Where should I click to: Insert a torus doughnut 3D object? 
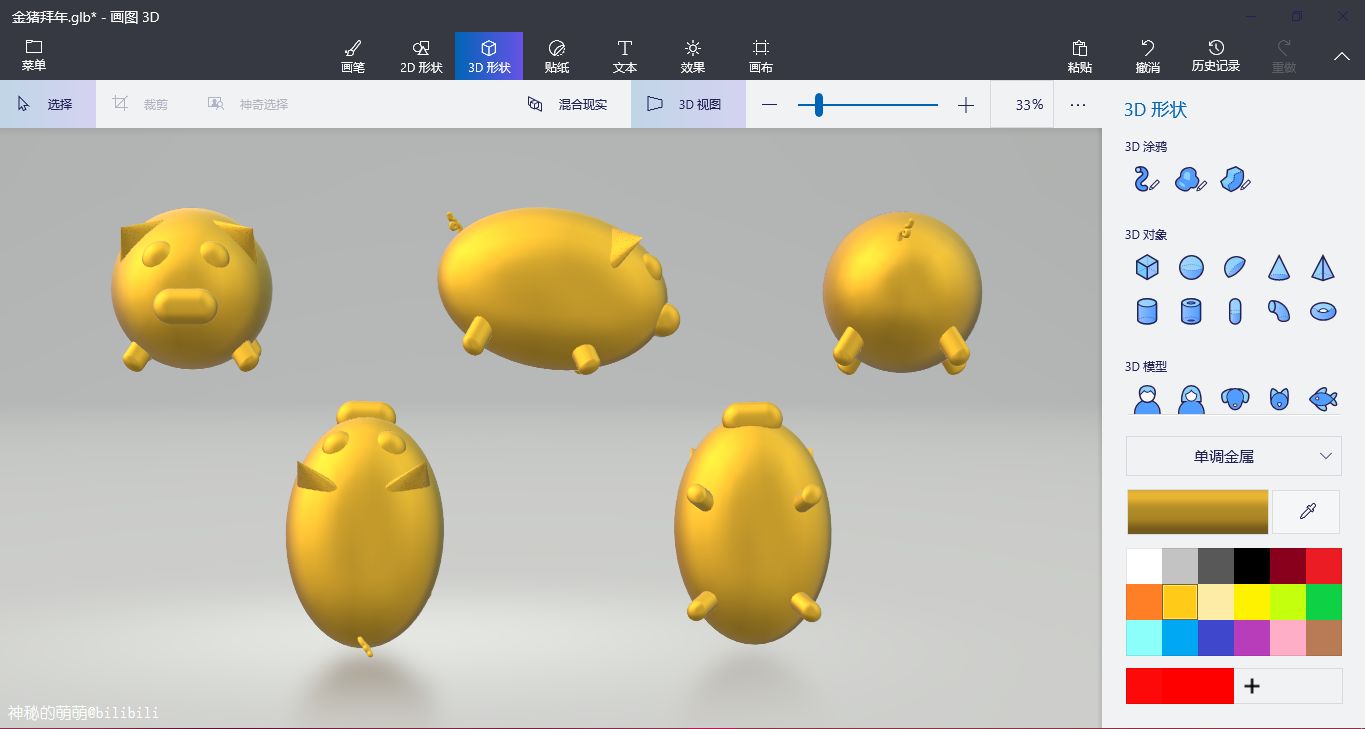click(1323, 311)
